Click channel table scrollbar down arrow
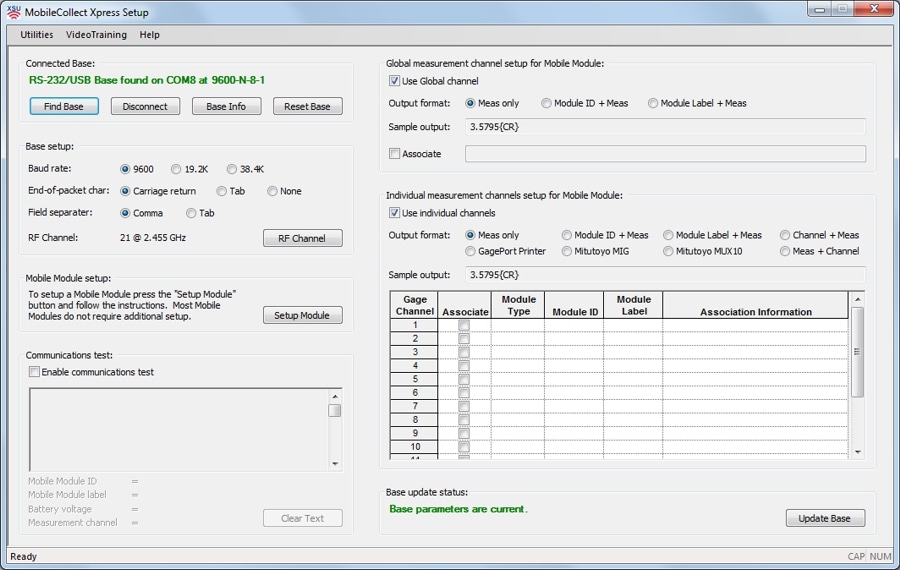This screenshot has height=570, width=900. (858, 452)
